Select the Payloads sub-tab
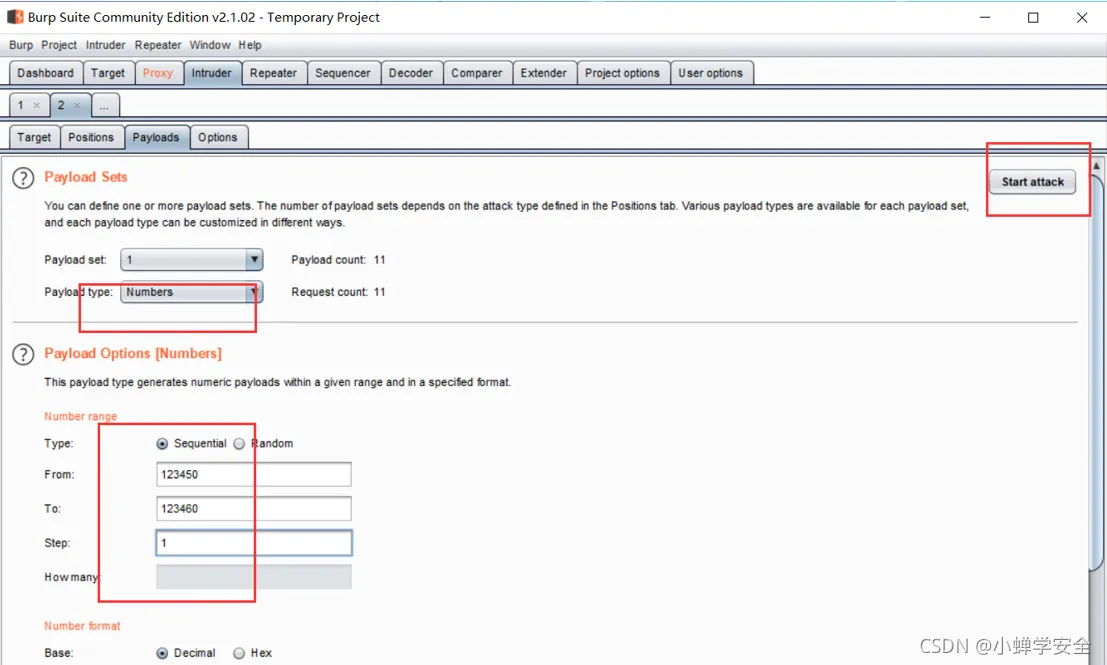 click(x=156, y=137)
